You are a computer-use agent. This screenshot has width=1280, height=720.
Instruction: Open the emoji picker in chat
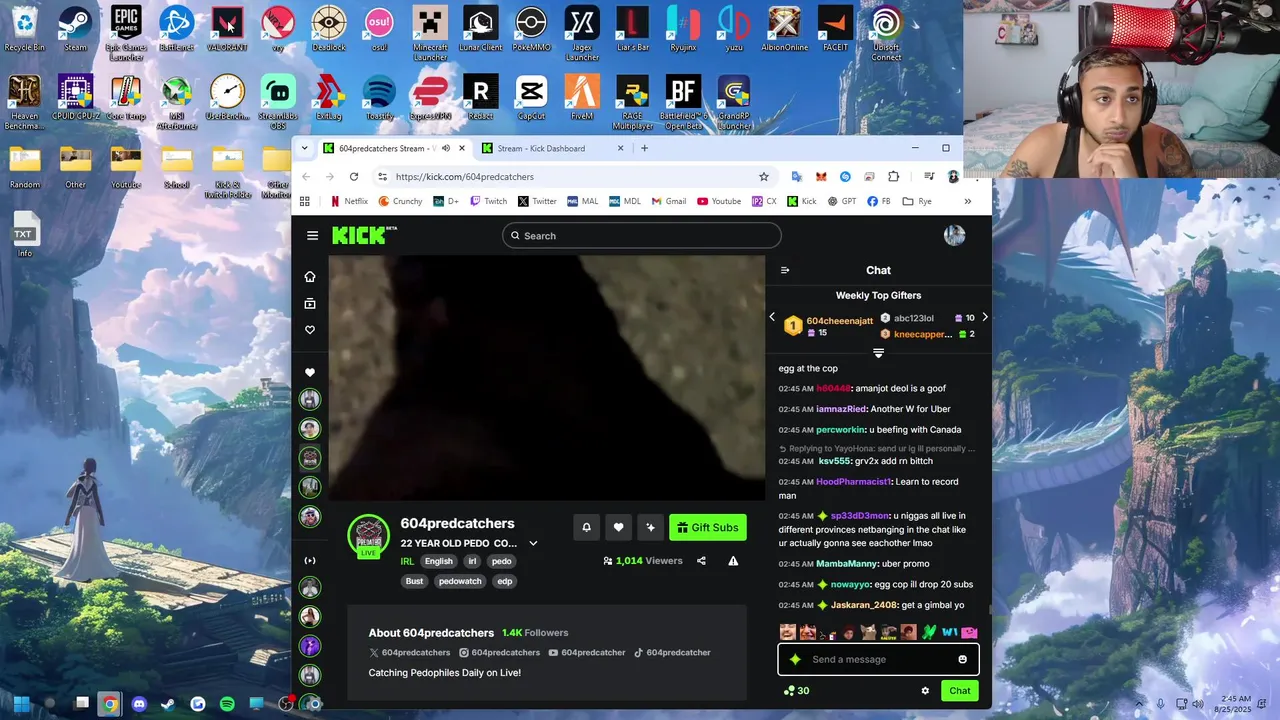tap(963, 659)
